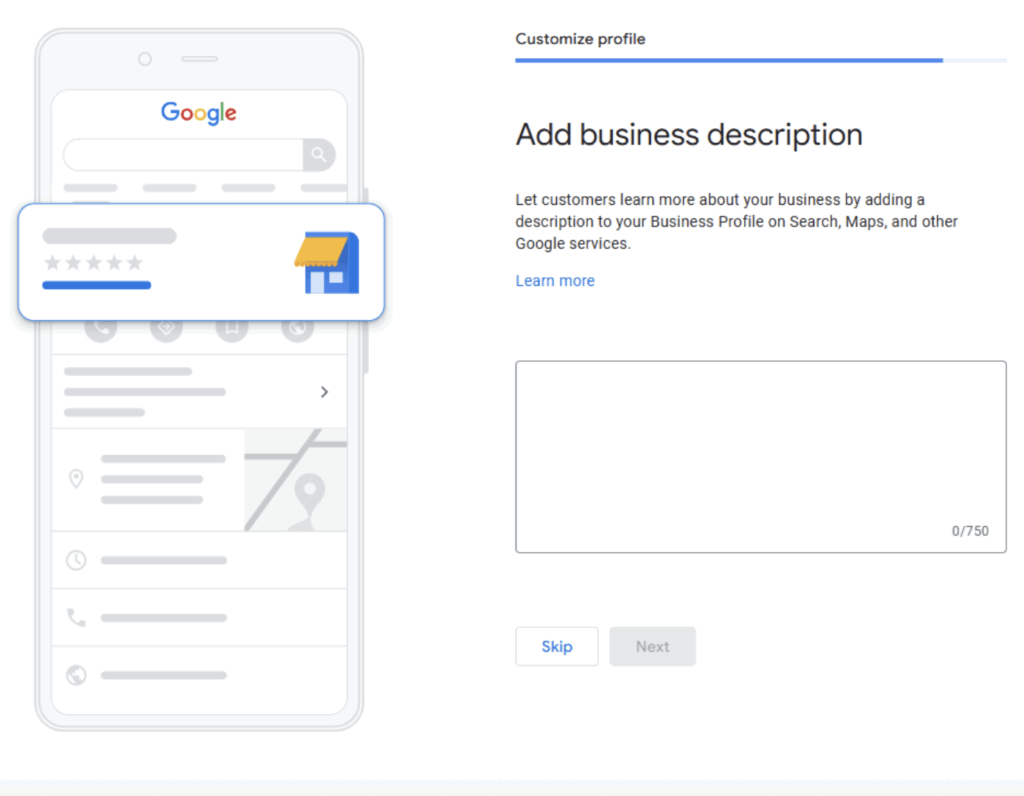The image size is (1024, 796).
Task: Click the blue progress bar at the top
Action: pos(728,60)
